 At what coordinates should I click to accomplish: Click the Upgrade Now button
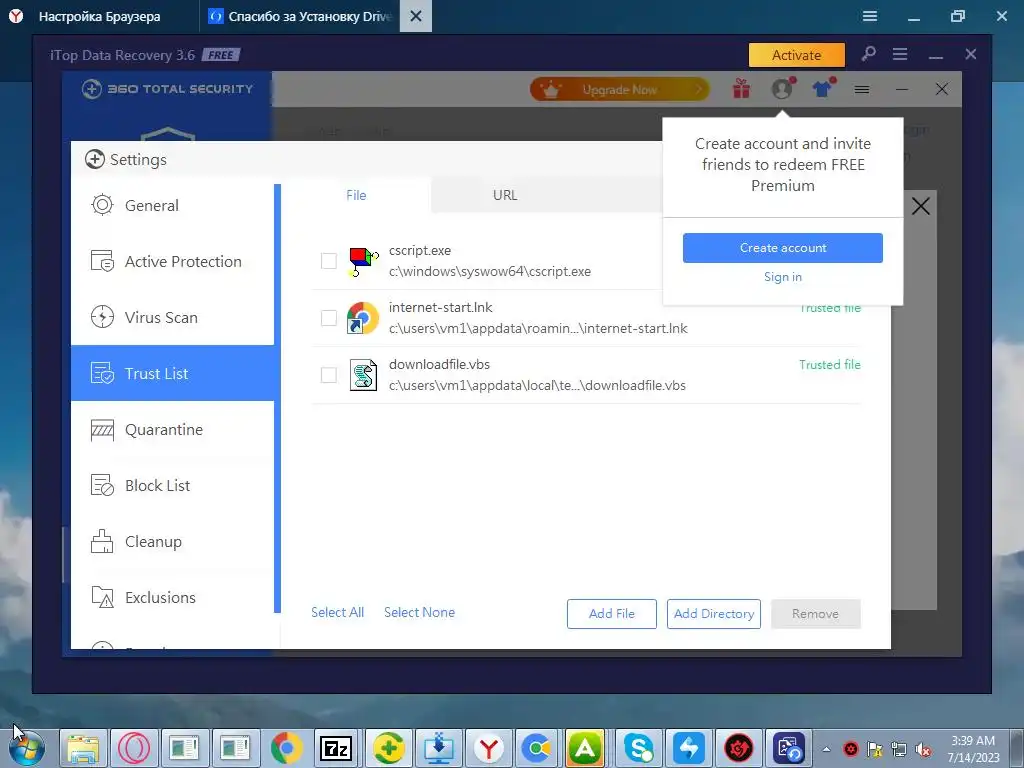(619, 89)
